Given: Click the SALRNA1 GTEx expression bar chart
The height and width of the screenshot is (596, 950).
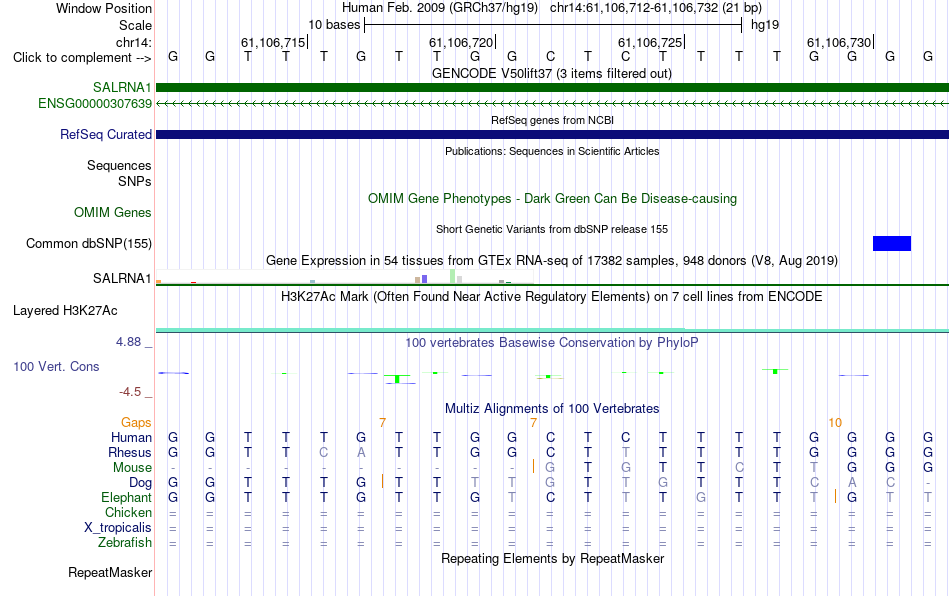Looking at the screenshot, I should click(344, 277).
